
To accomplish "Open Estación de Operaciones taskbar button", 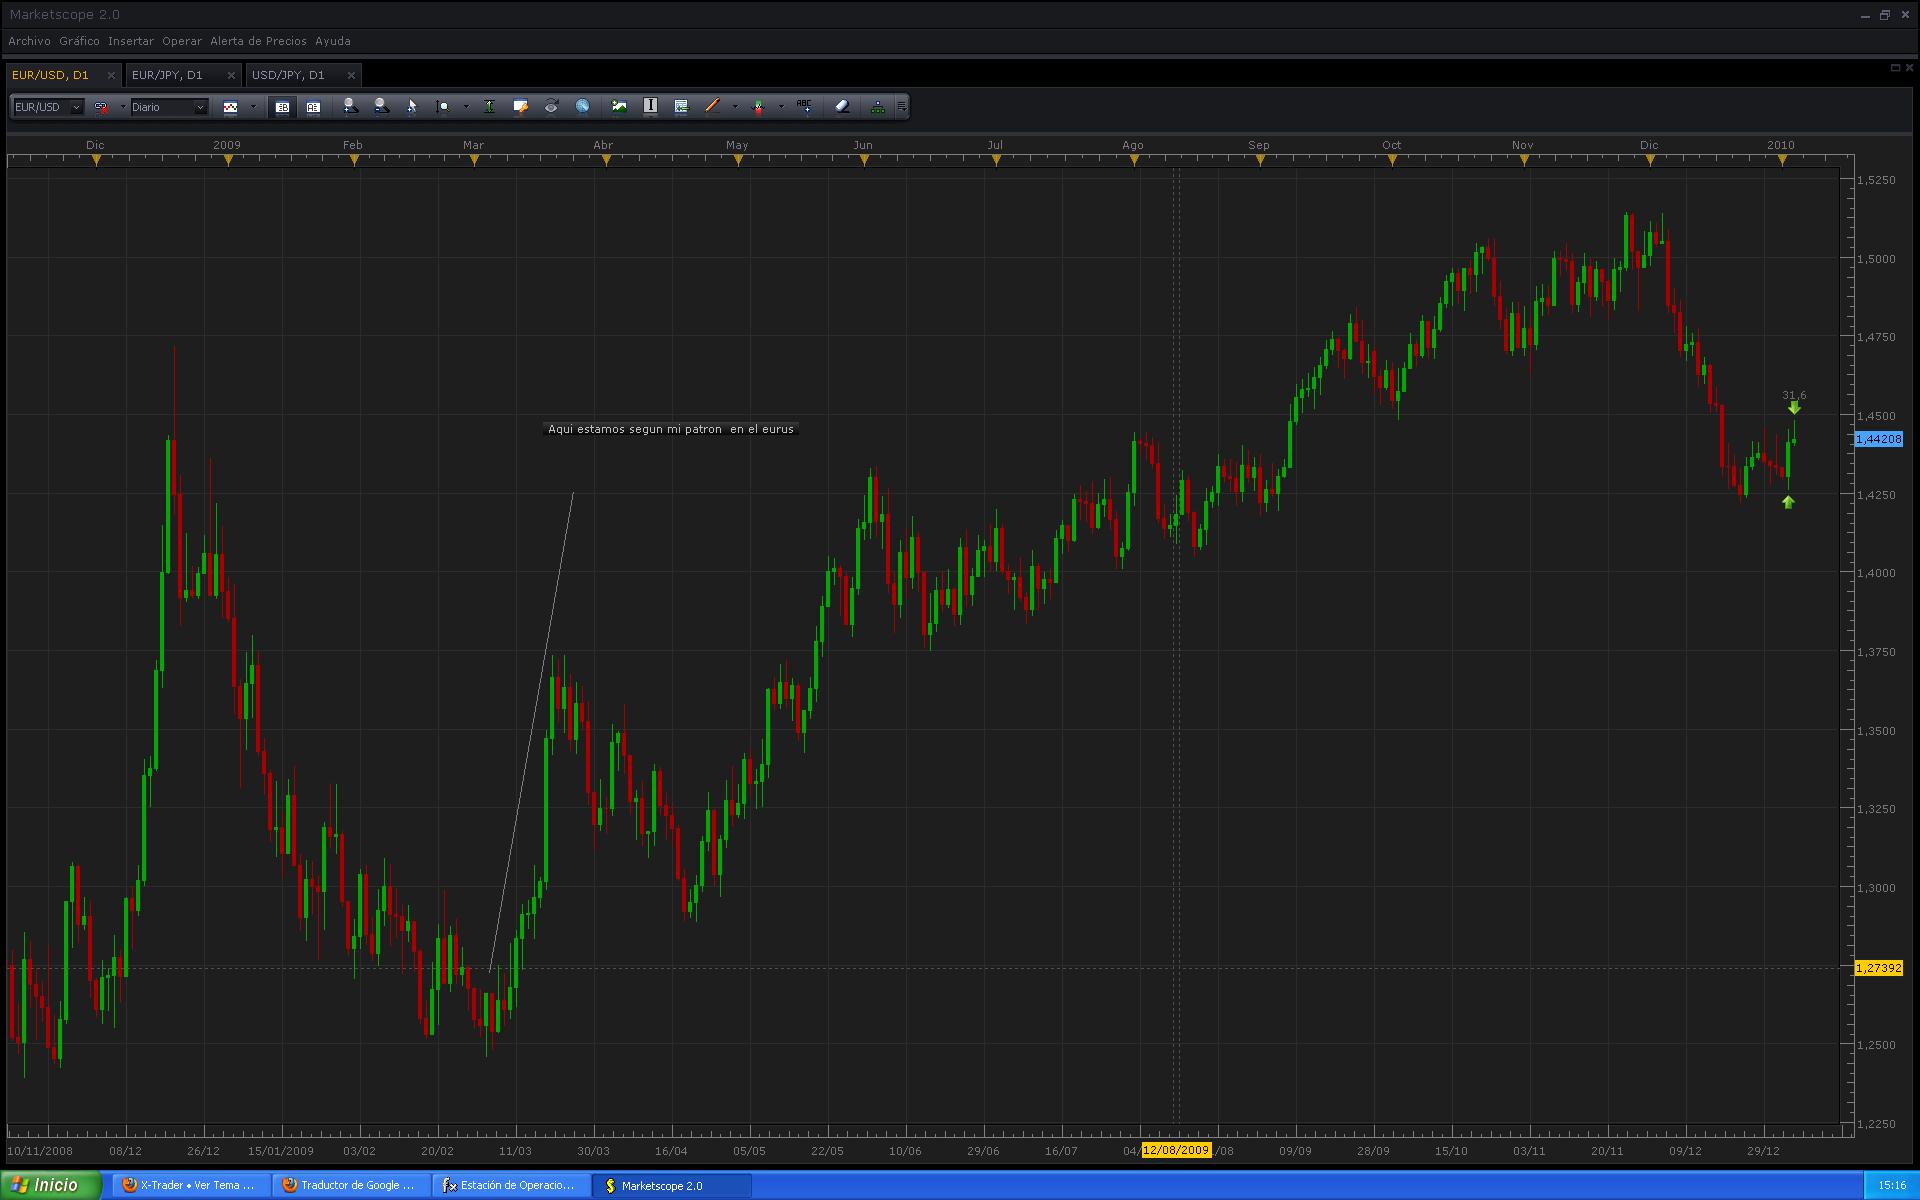I will [x=512, y=1185].
